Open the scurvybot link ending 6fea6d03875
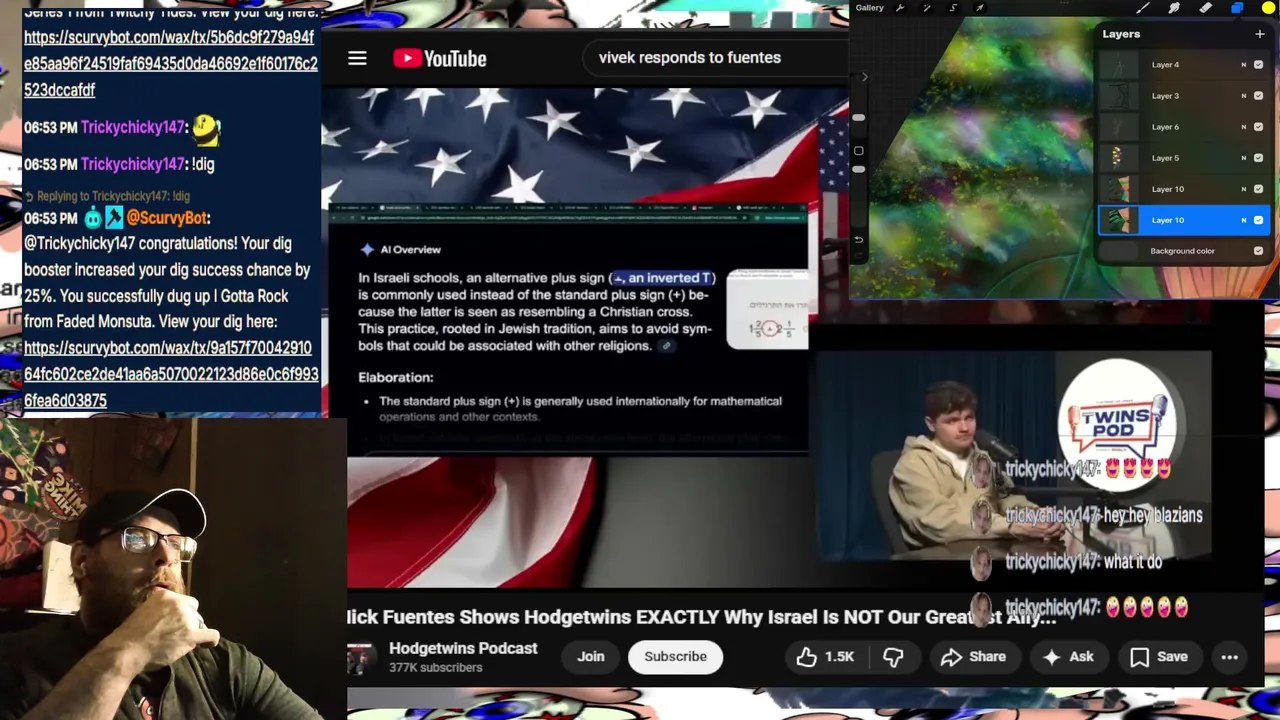Image resolution: width=1280 pixels, height=720 pixels. tap(171, 374)
